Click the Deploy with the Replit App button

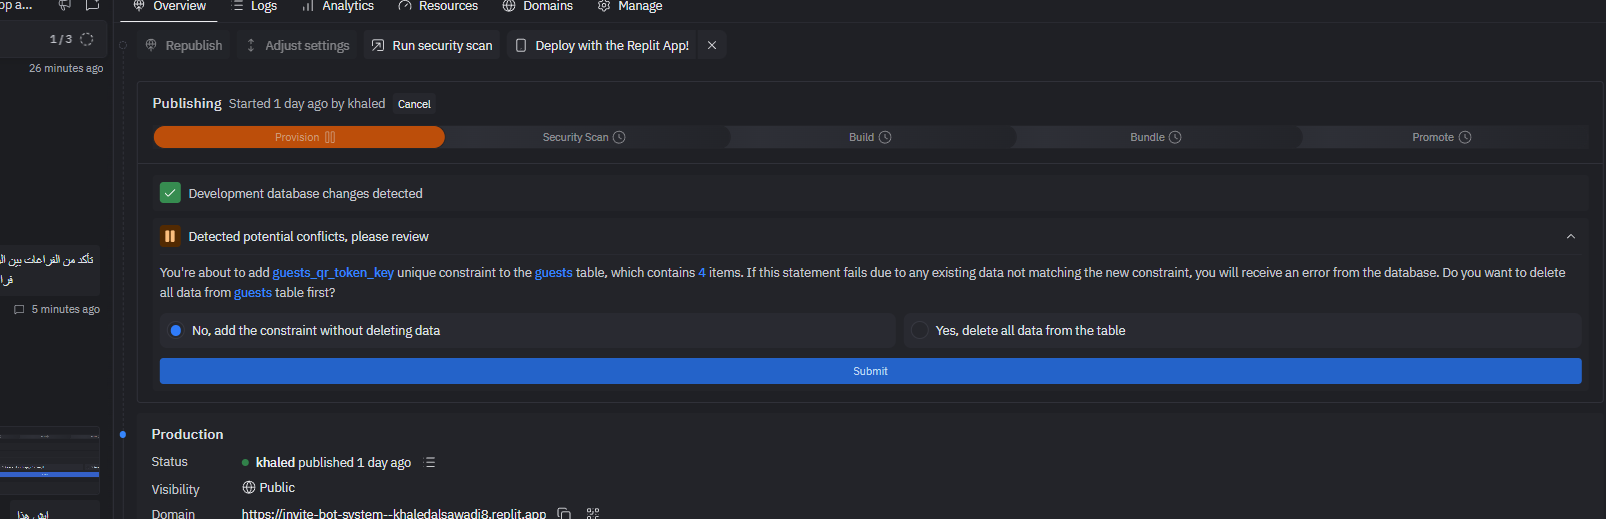[x=602, y=46]
